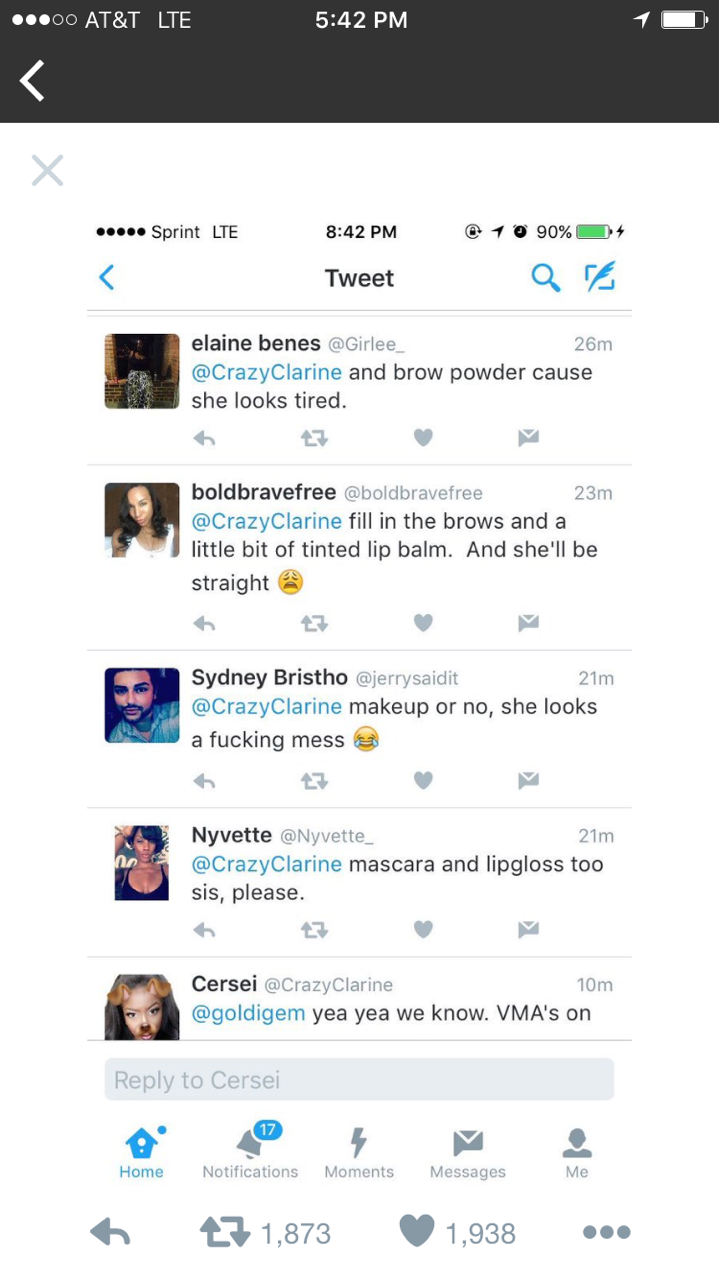
Task: Reply to Nyvette's tweet with the arrow icon
Action: [204, 930]
